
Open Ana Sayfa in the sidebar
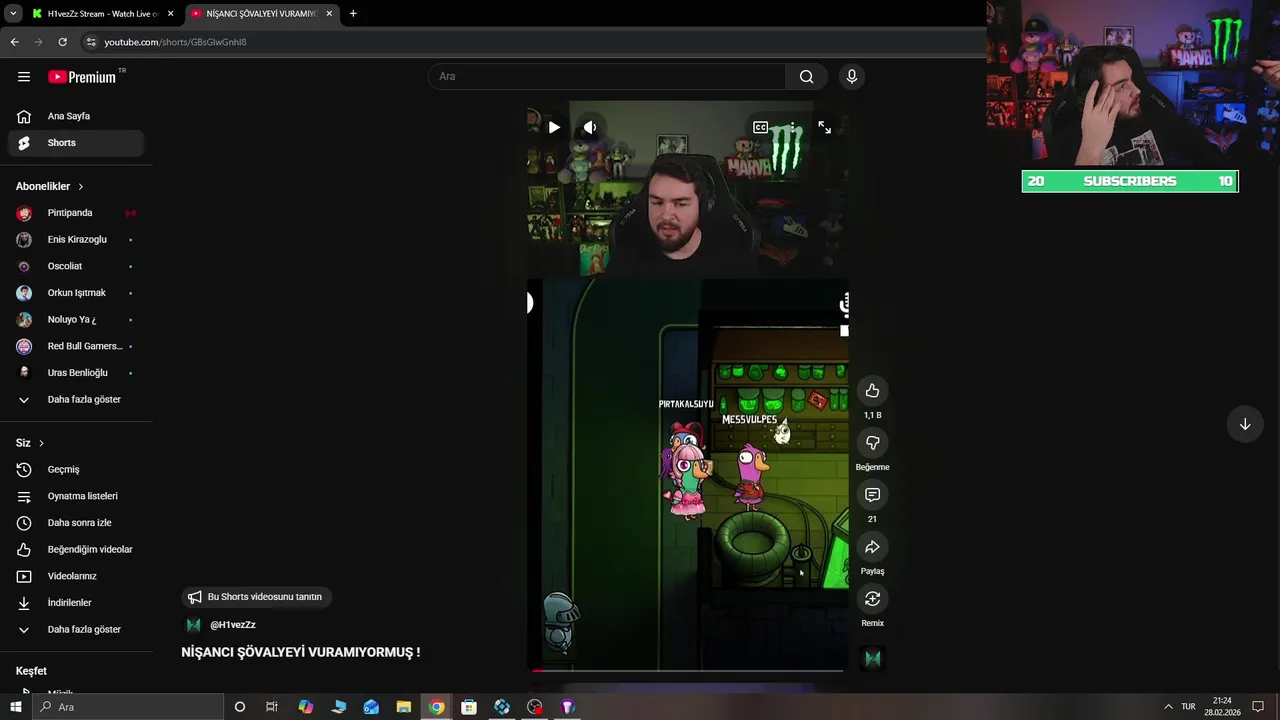point(76,116)
